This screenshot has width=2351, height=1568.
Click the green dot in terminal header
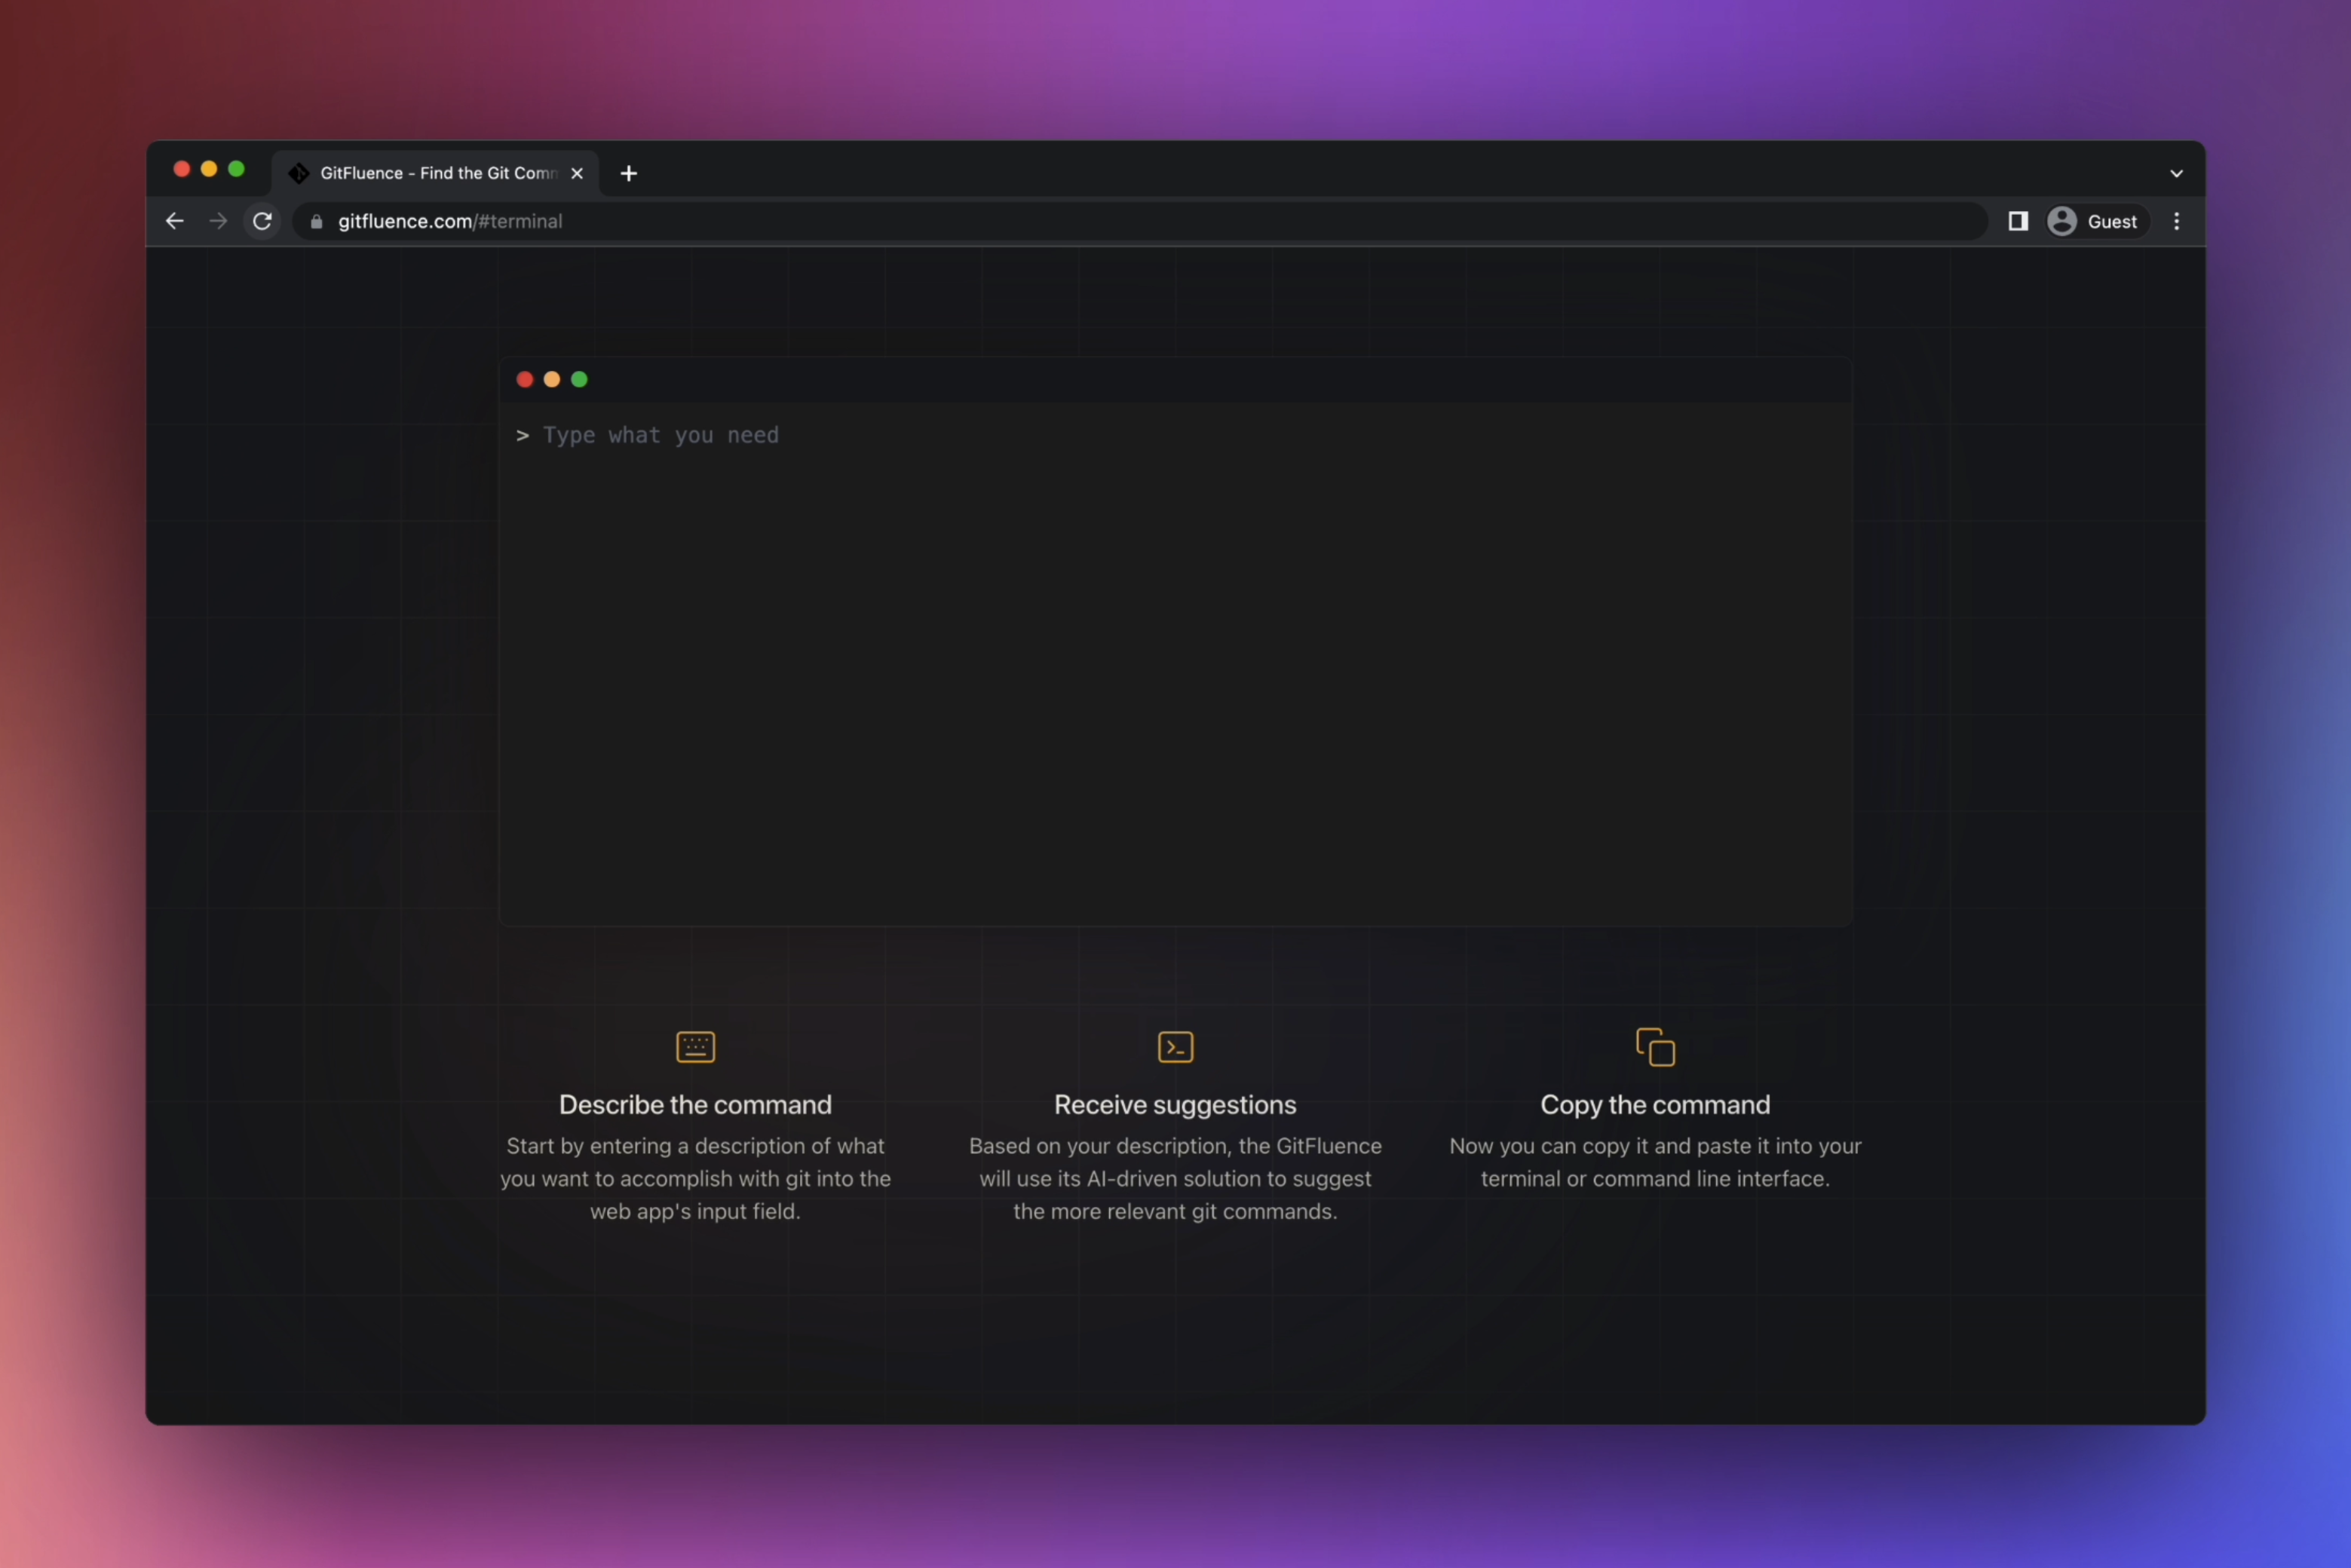(x=579, y=379)
